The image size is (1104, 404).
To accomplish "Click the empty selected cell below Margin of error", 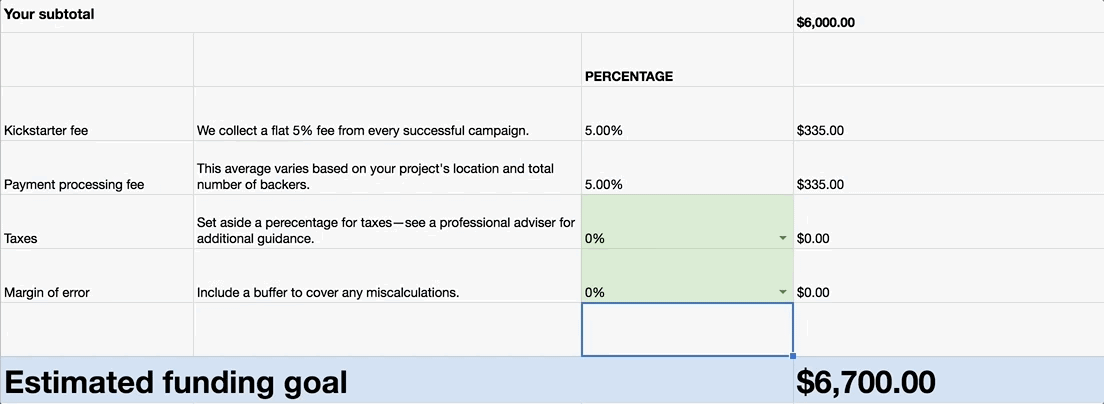I will click(687, 329).
